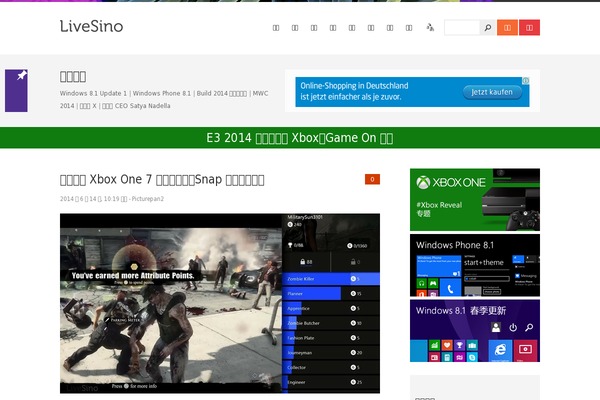Click the orange button in the header

[x=507, y=28]
